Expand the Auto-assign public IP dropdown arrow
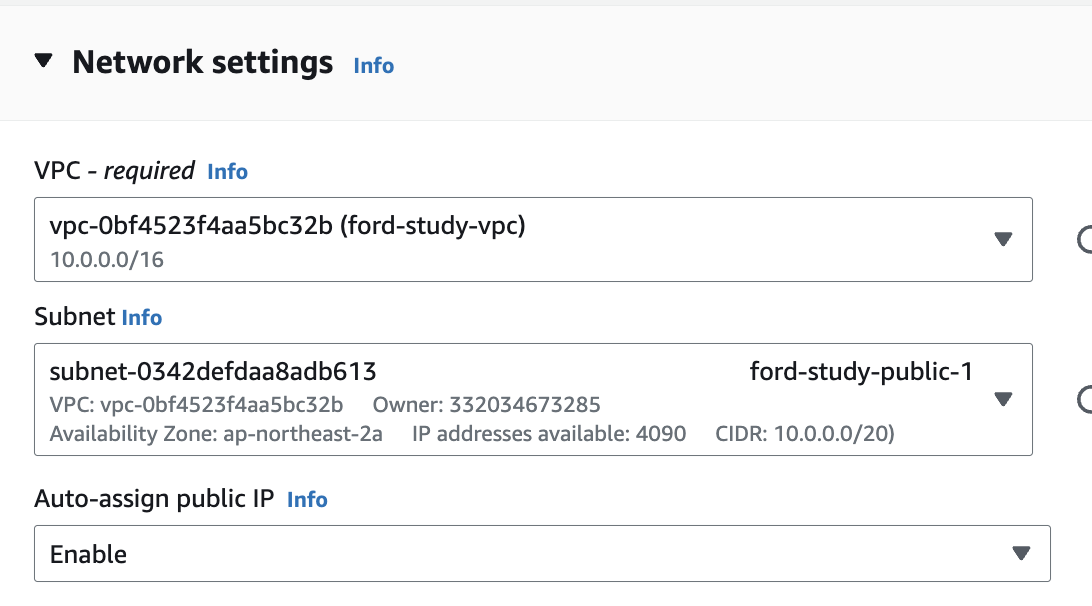The image size is (1092, 606). [x=1021, y=554]
